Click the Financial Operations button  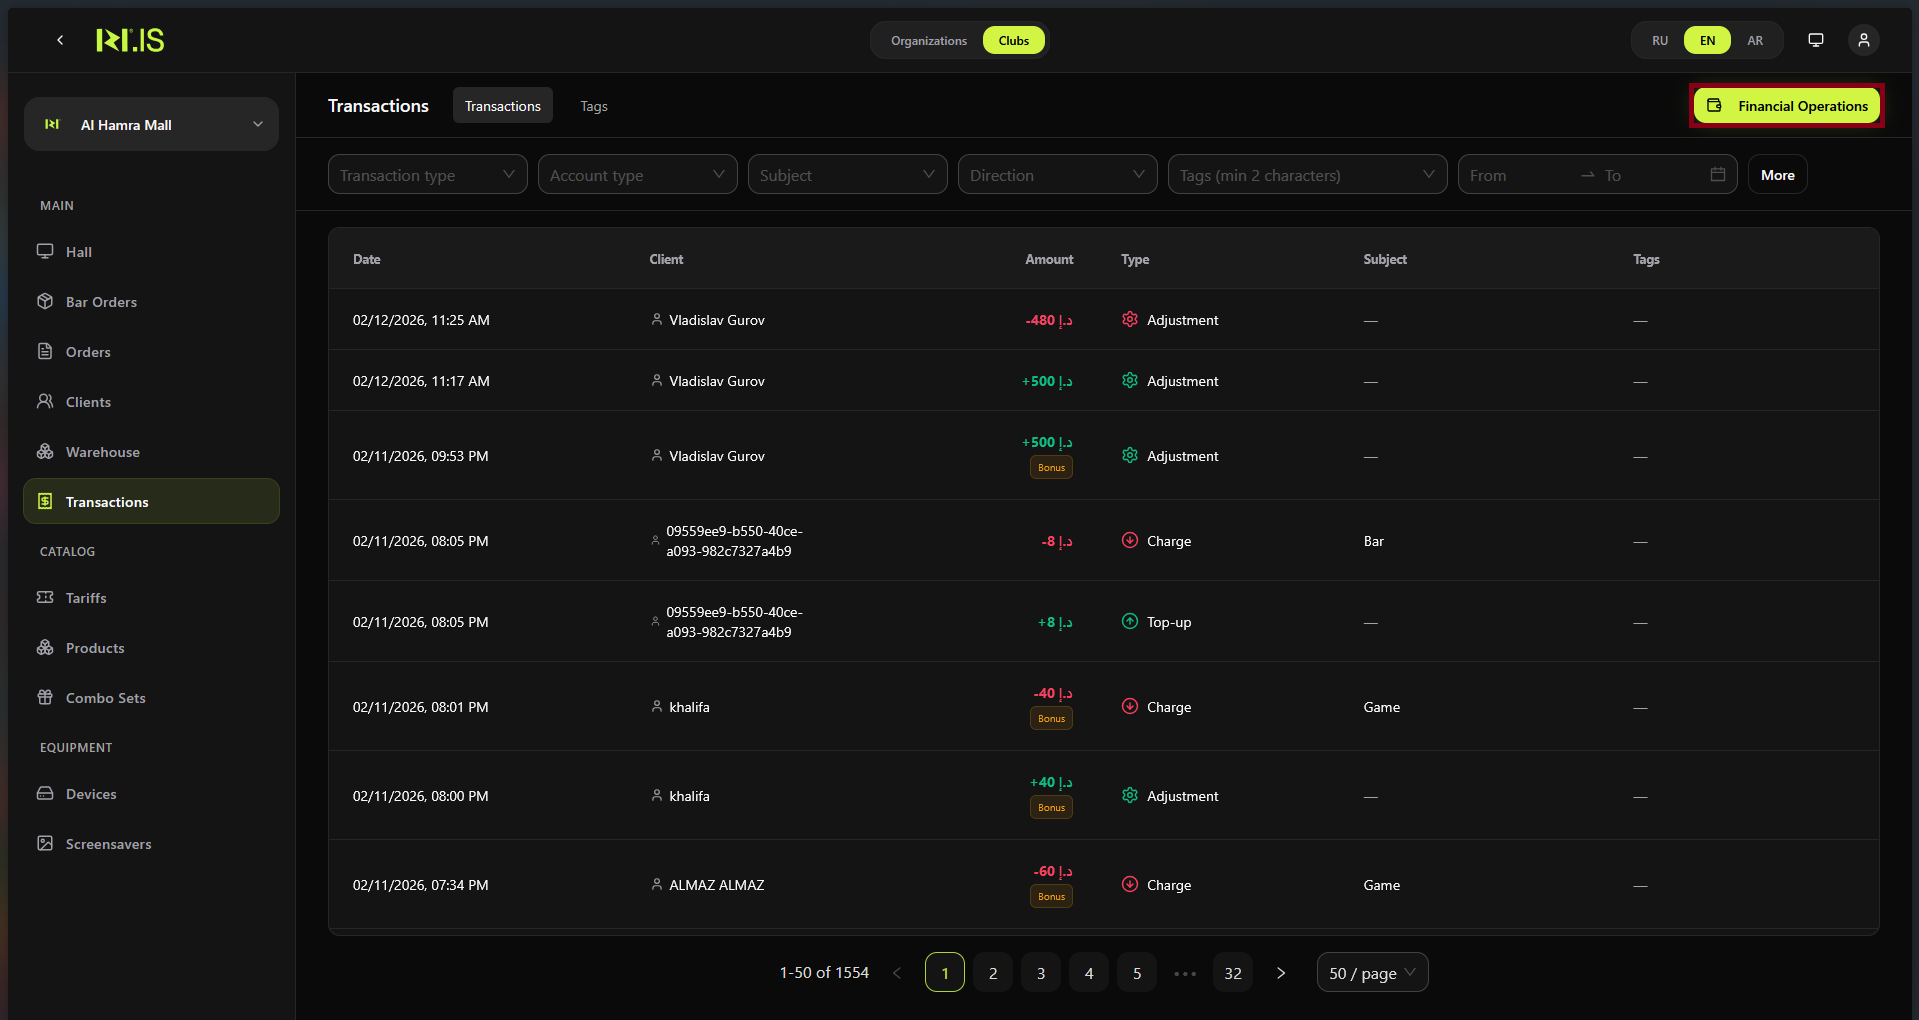1786,106
